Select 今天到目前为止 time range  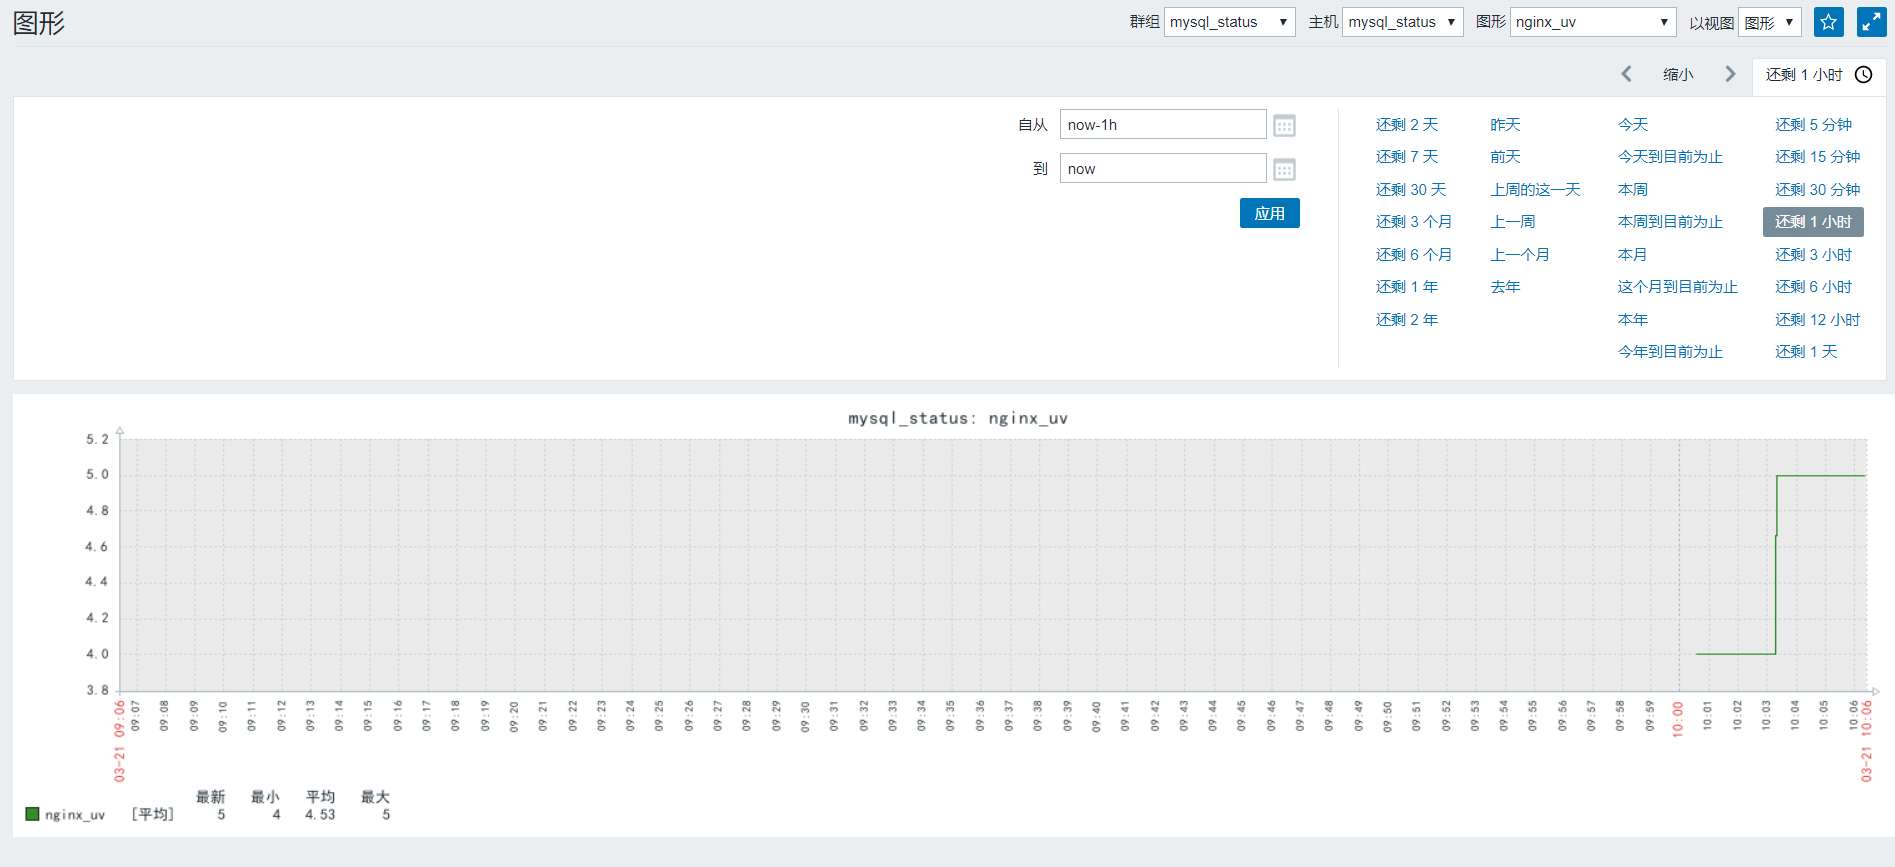(x=1670, y=157)
